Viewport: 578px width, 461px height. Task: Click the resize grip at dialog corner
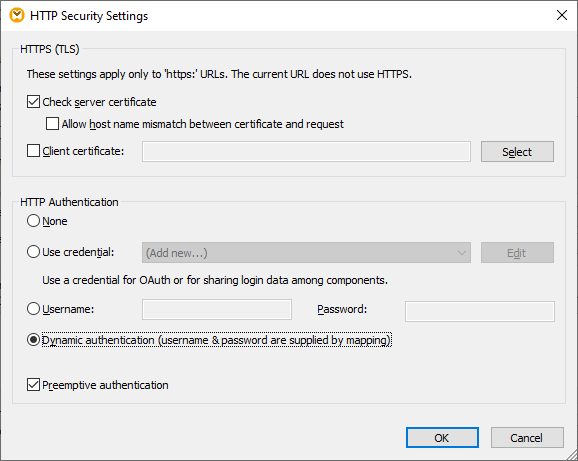tap(571, 454)
